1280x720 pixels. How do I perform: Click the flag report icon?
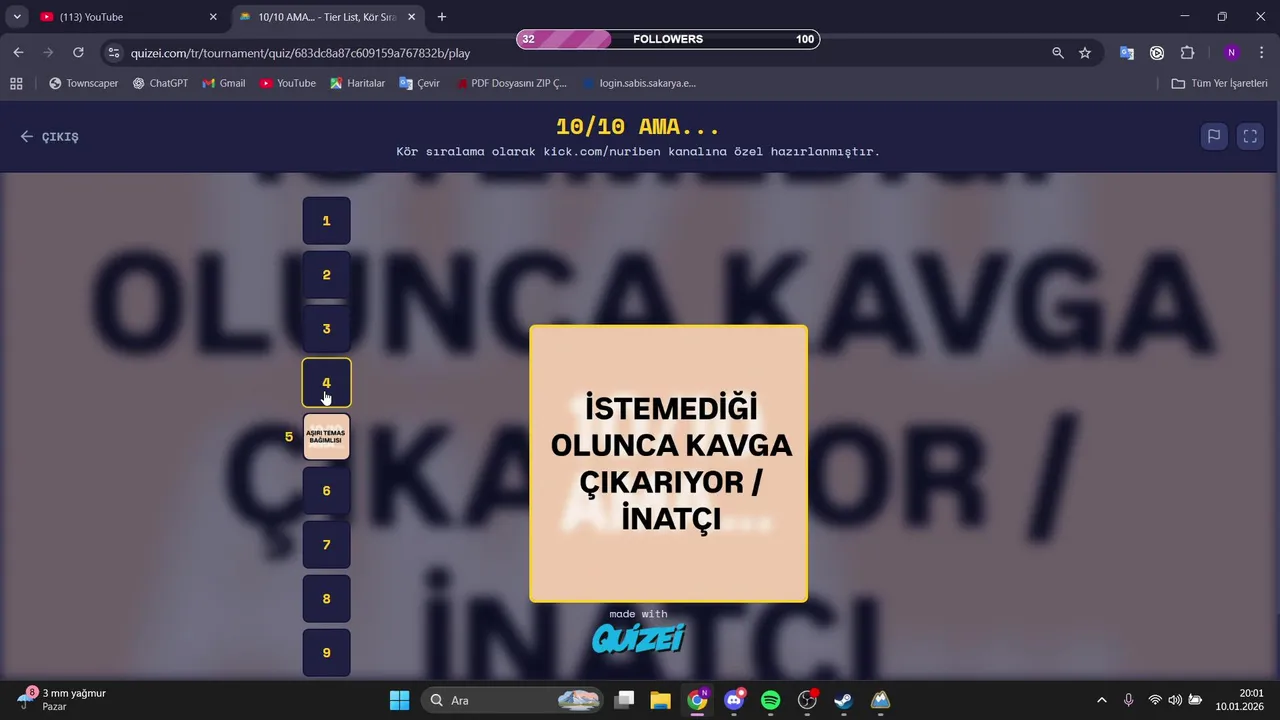click(1213, 136)
